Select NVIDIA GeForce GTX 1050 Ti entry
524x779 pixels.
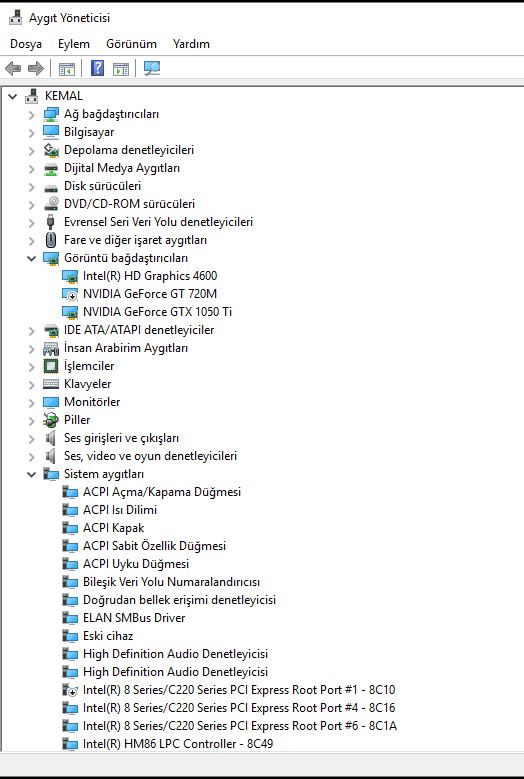coord(157,312)
